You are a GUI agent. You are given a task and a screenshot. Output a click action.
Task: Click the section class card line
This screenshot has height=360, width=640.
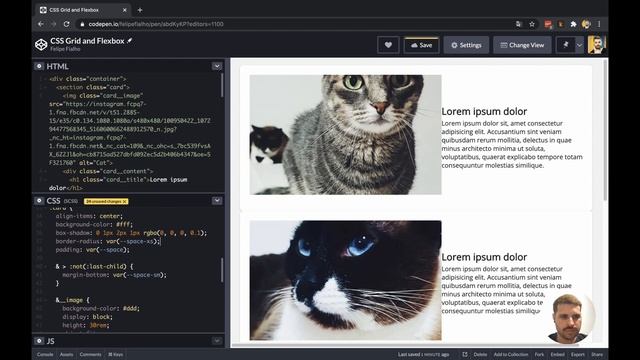coord(93,87)
